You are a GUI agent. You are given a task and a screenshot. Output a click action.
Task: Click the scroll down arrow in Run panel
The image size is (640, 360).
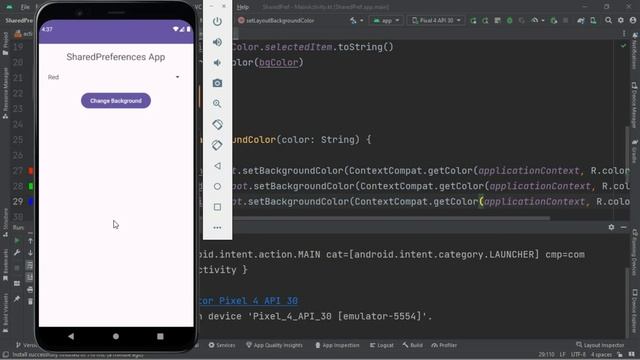click(x=30, y=253)
